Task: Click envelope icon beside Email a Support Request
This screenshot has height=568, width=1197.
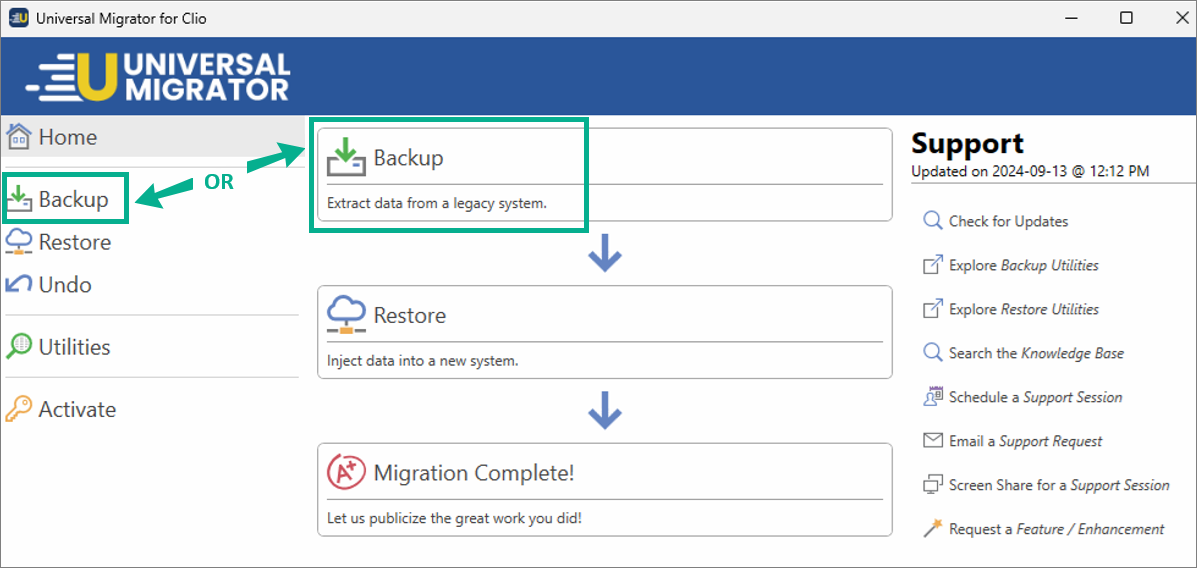Action: point(933,441)
